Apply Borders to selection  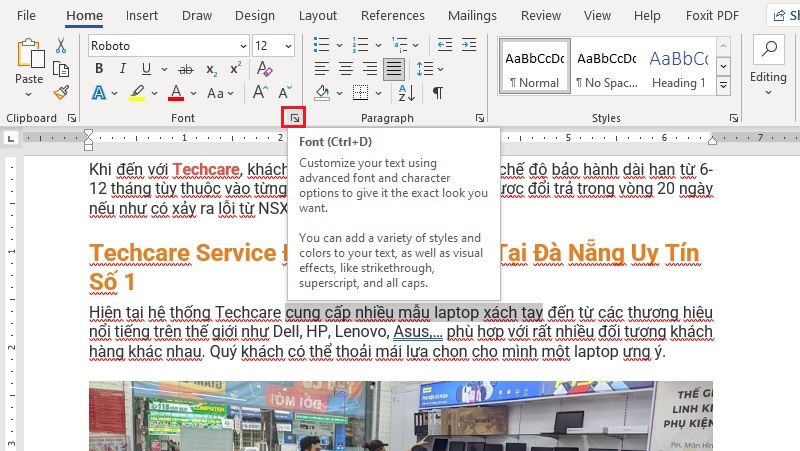point(360,93)
